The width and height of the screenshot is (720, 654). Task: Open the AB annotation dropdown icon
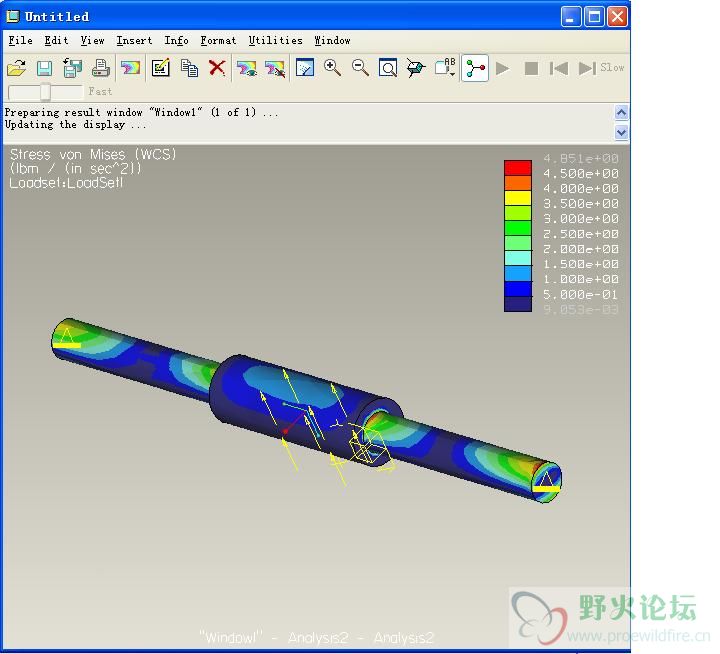445,67
